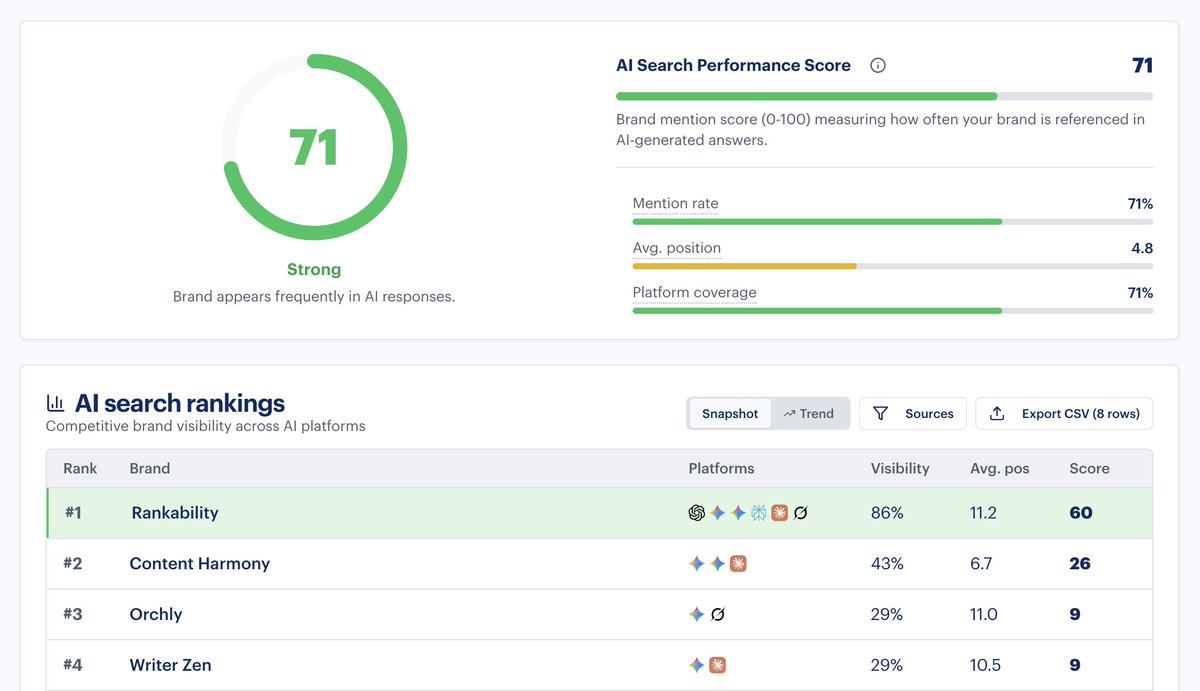Click the Gemini icon in the Orchly row
The image size is (1200, 691).
click(x=697, y=614)
